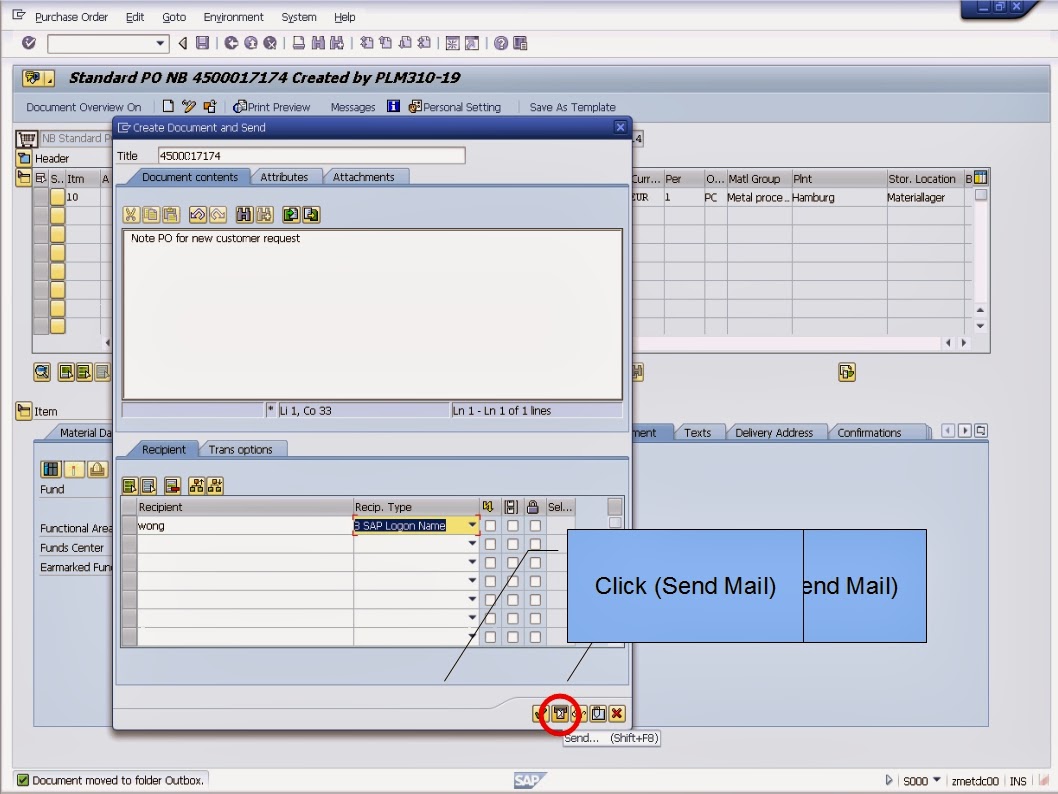The width and height of the screenshot is (1058, 794).
Task: Click the Messages button
Action: point(353,107)
